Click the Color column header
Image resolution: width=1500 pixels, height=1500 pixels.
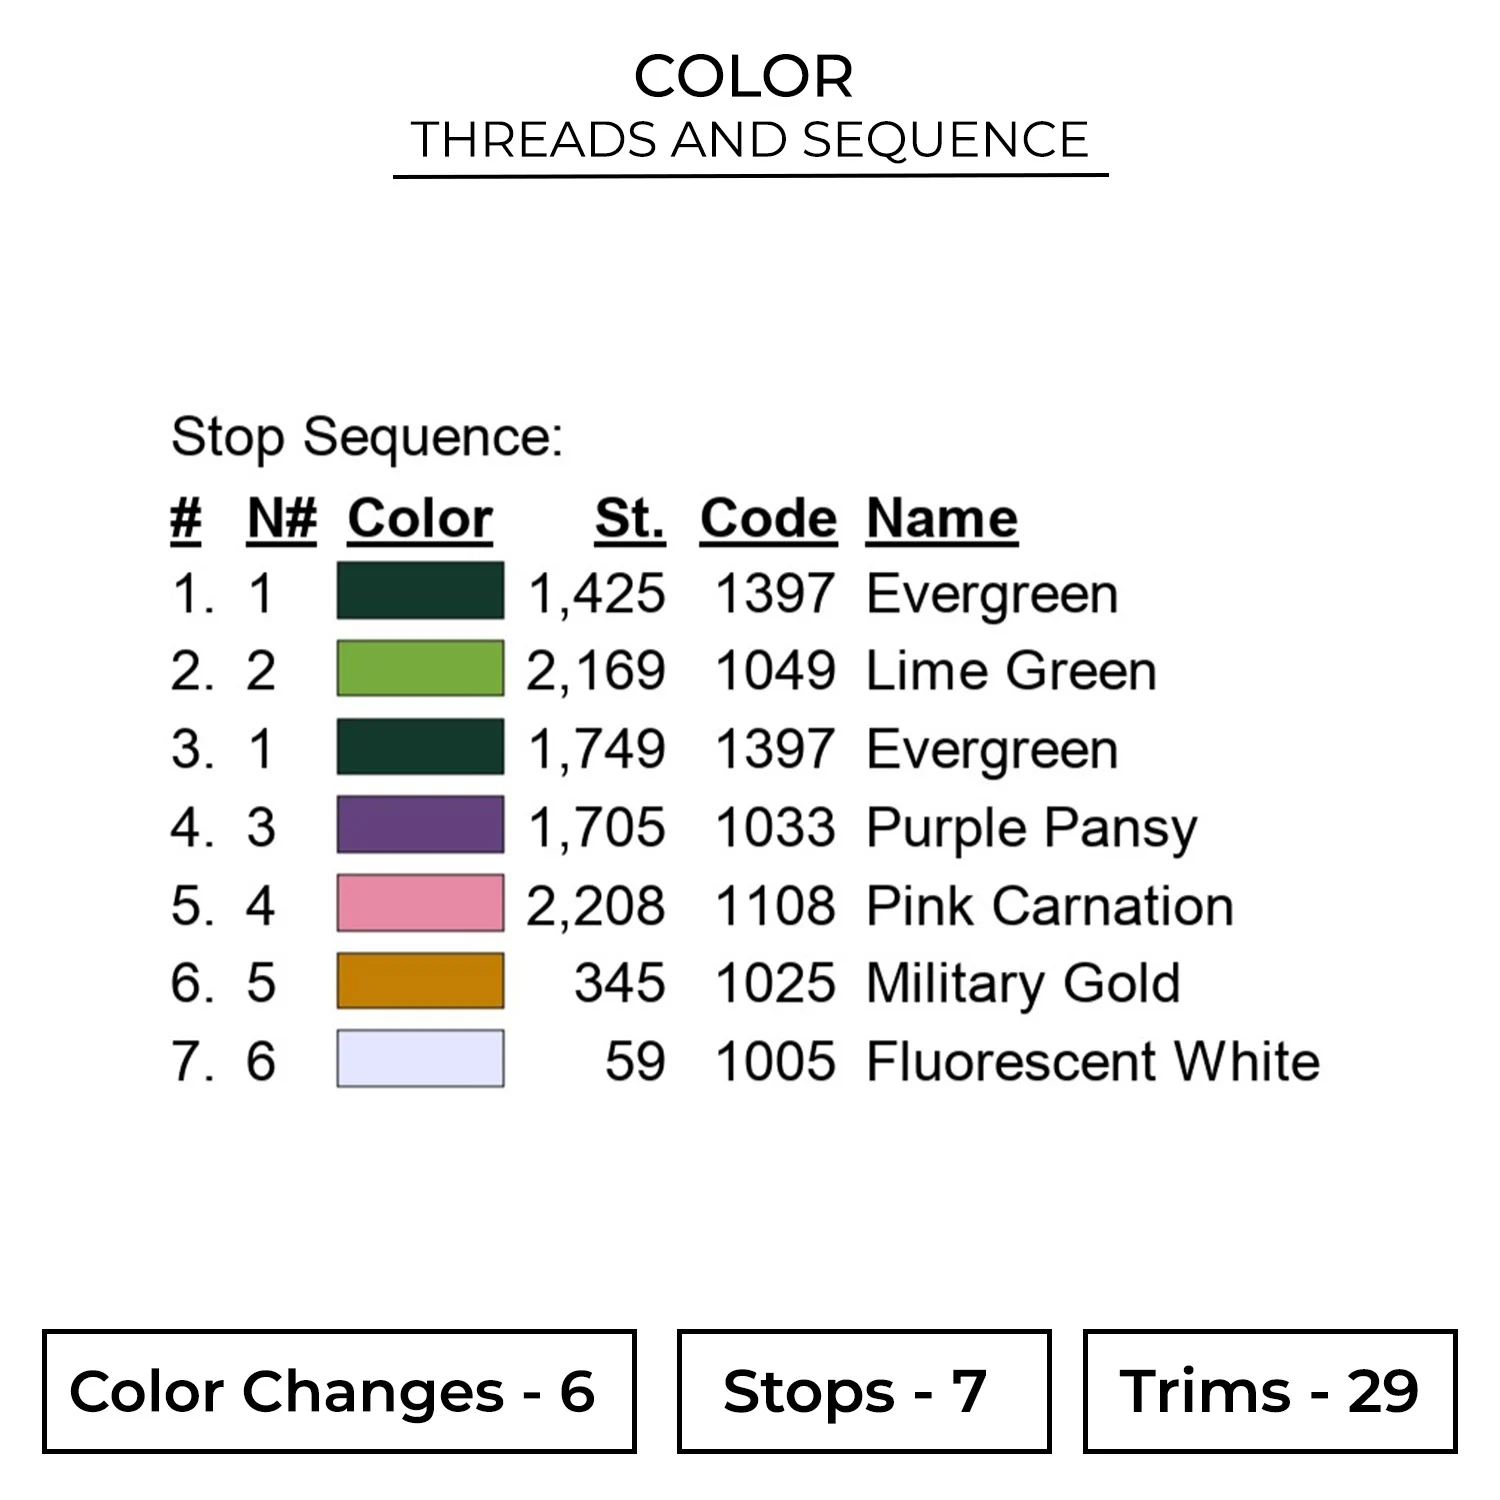click(x=420, y=519)
